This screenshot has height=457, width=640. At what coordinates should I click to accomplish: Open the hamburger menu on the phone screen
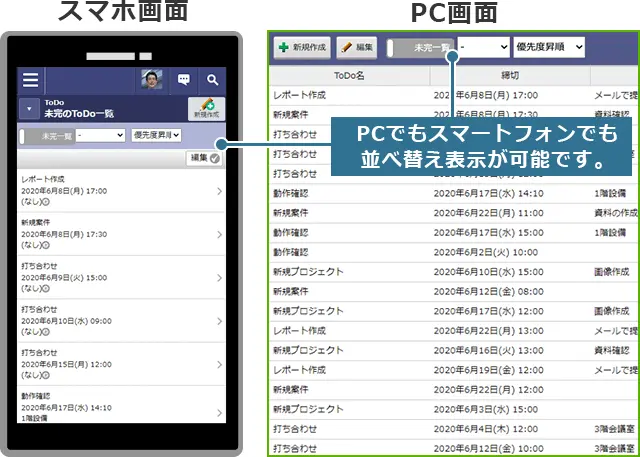click(31, 80)
